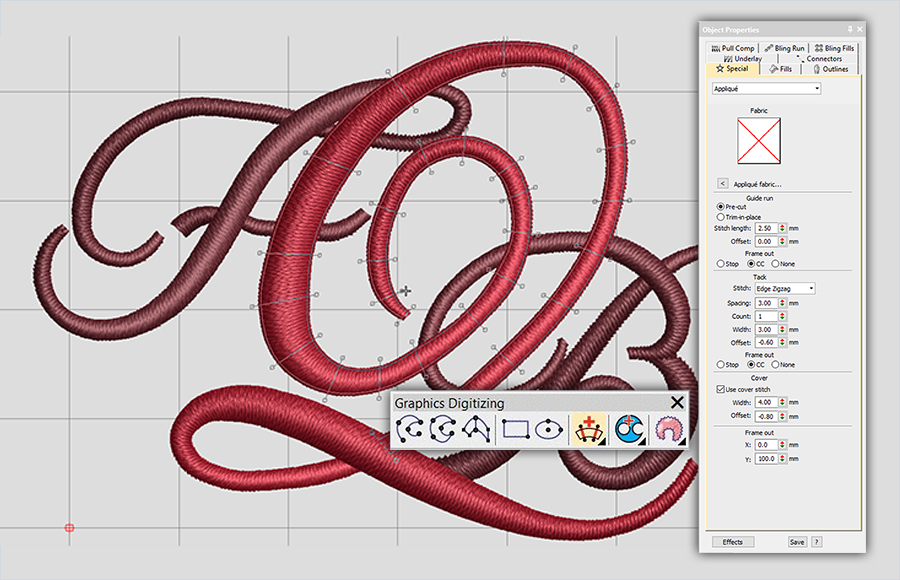
Task: Pick the Open Freehand curve tool
Action: (x=475, y=430)
